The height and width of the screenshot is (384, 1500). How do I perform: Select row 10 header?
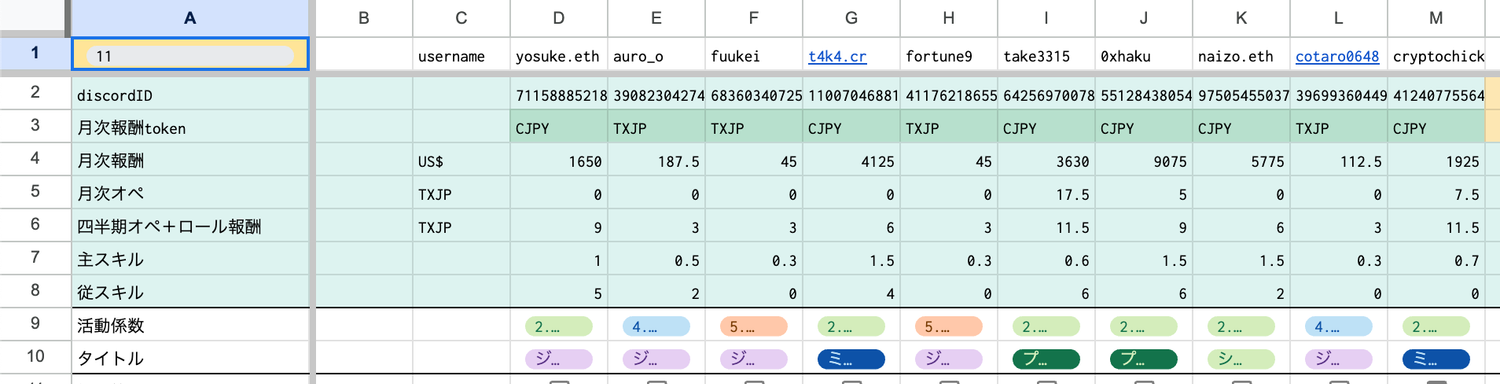[35, 358]
